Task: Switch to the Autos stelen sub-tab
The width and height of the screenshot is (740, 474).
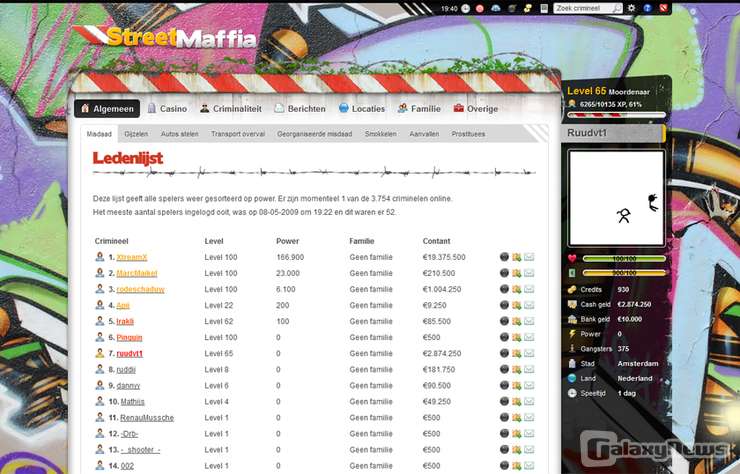Action: pos(179,134)
